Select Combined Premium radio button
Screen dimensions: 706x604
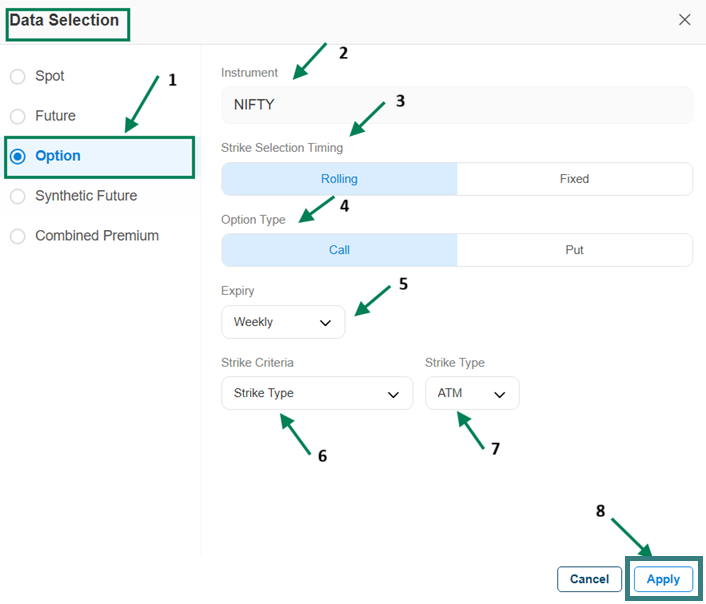18,236
